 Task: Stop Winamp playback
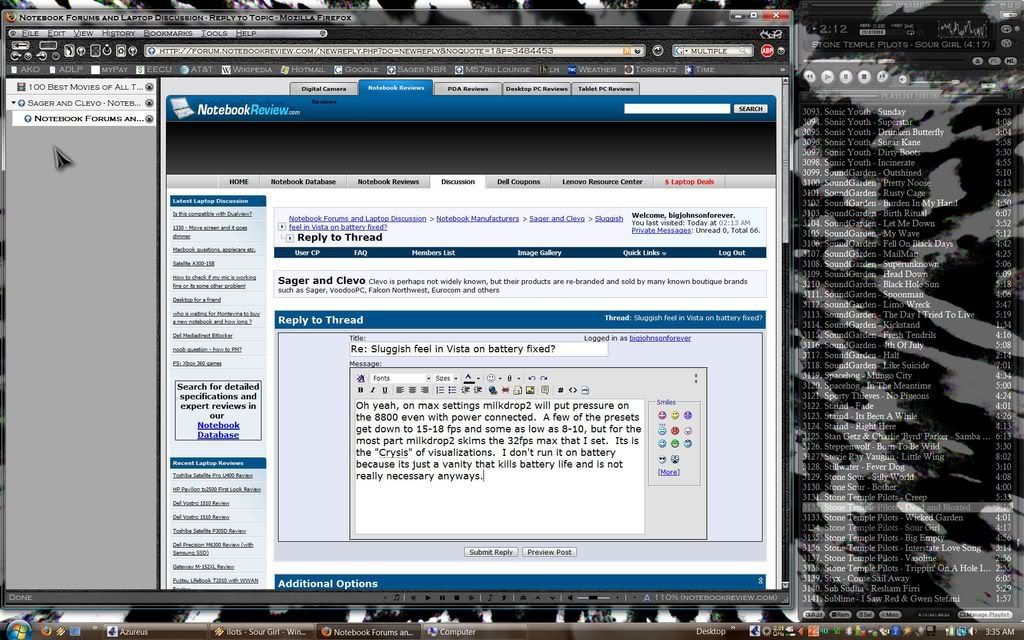click(864, 76)
